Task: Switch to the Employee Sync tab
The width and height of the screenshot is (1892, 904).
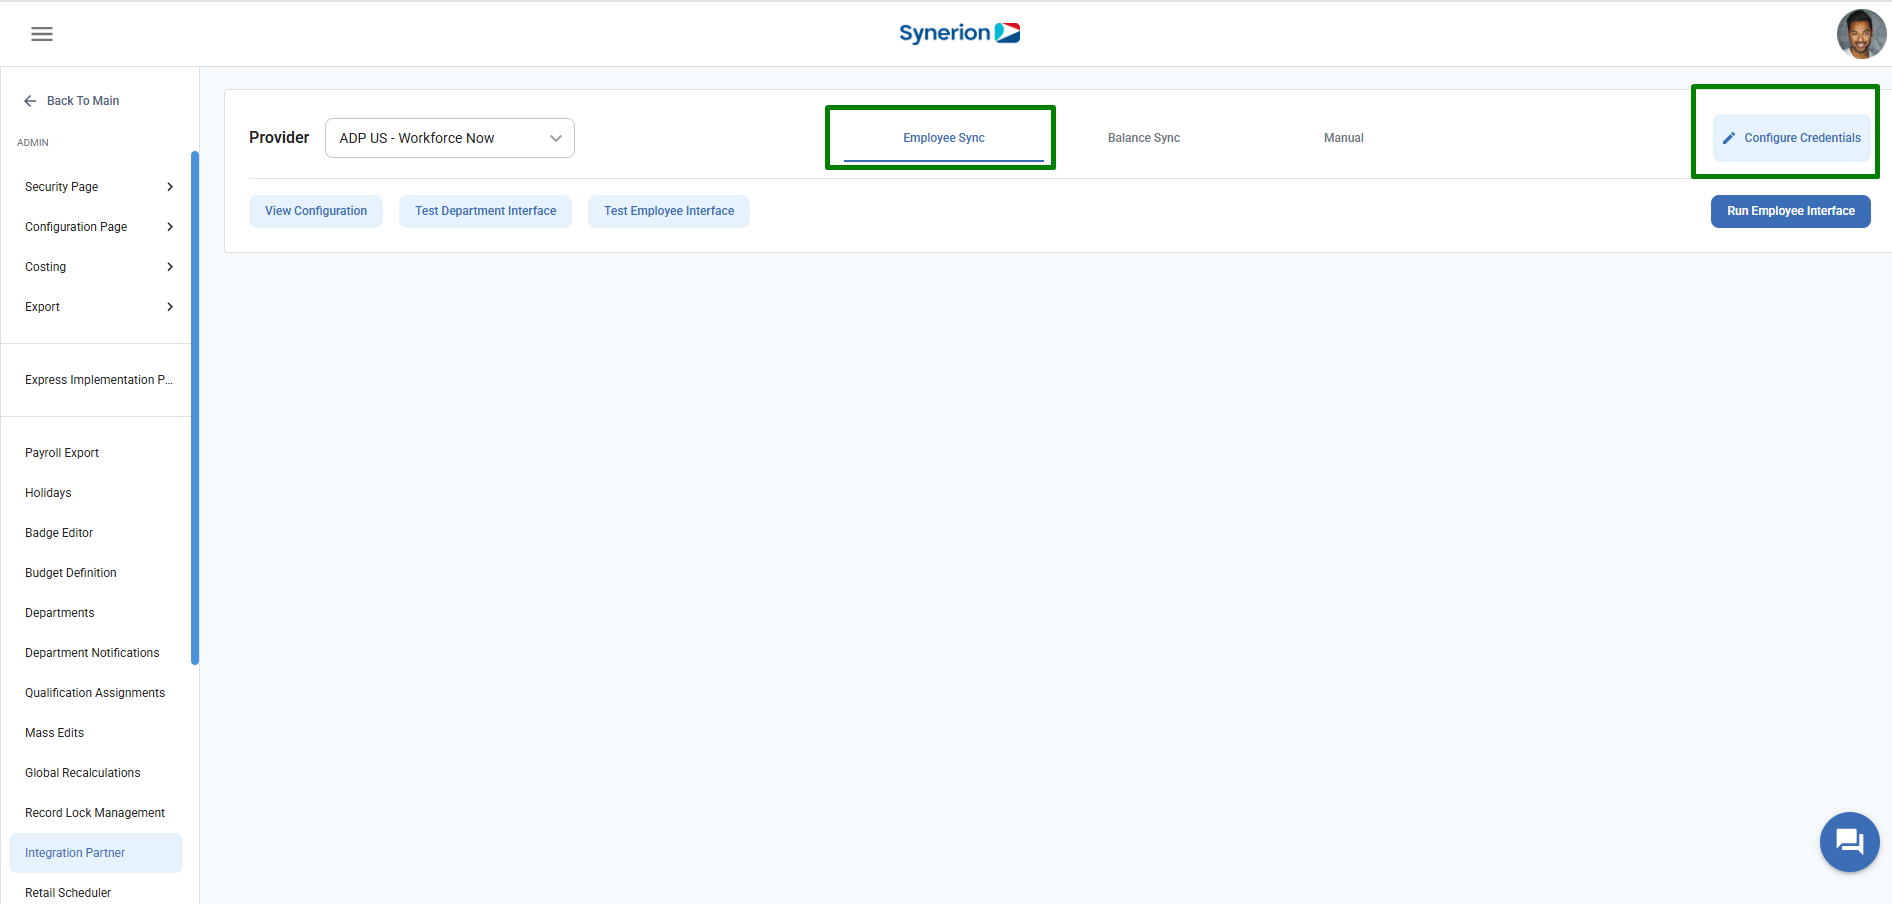Action: pyautogui.click(x=944, y=138)
